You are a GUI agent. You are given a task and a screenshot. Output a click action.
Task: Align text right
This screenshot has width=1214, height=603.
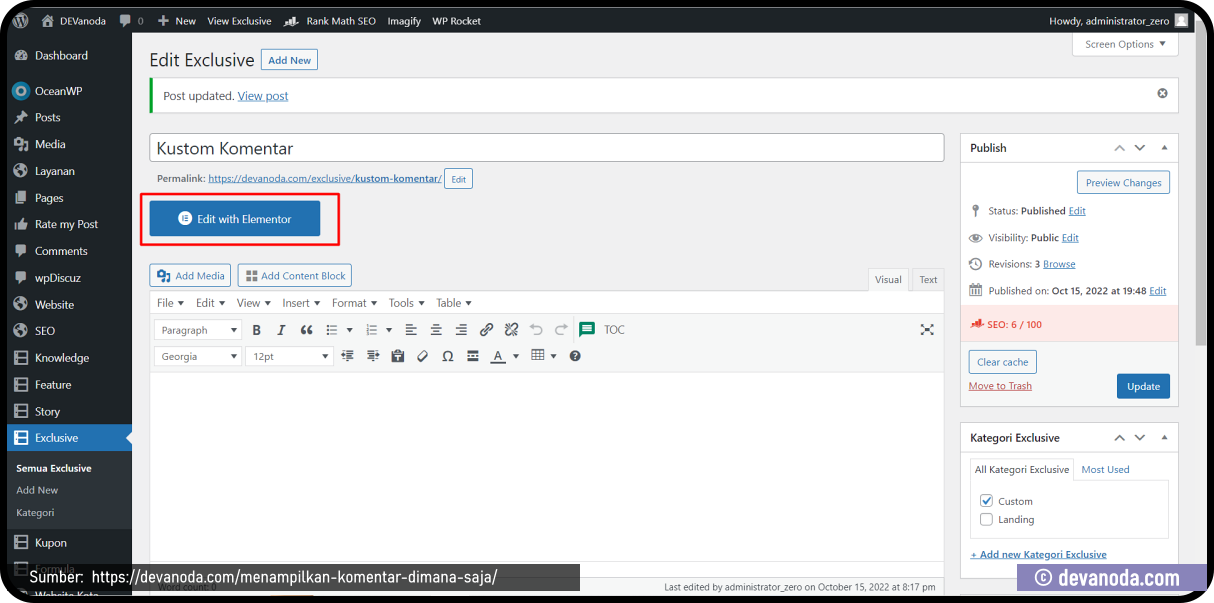(x=461, y=330)
